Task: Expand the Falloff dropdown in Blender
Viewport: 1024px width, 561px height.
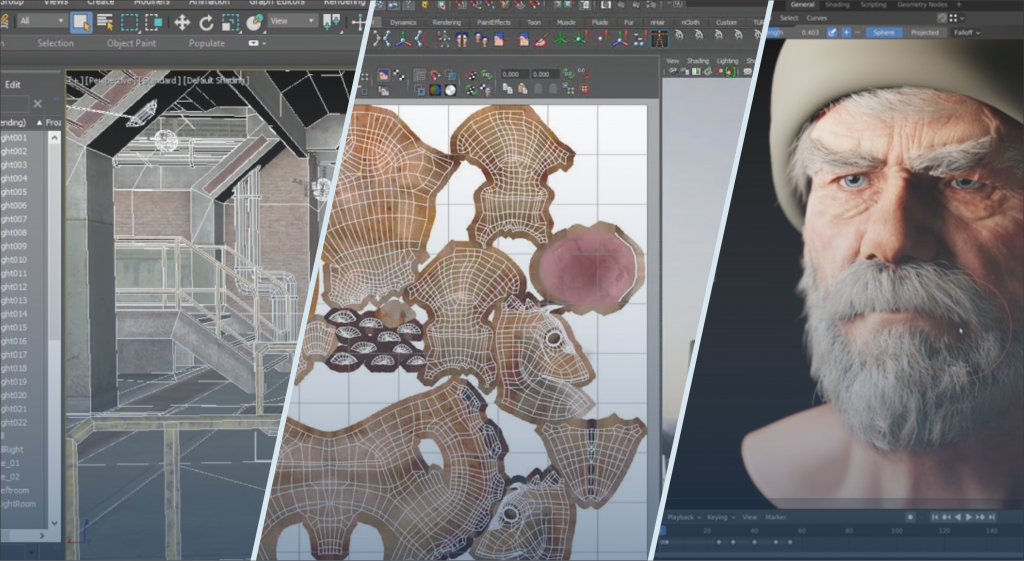Action: click(x=966, y=32)
